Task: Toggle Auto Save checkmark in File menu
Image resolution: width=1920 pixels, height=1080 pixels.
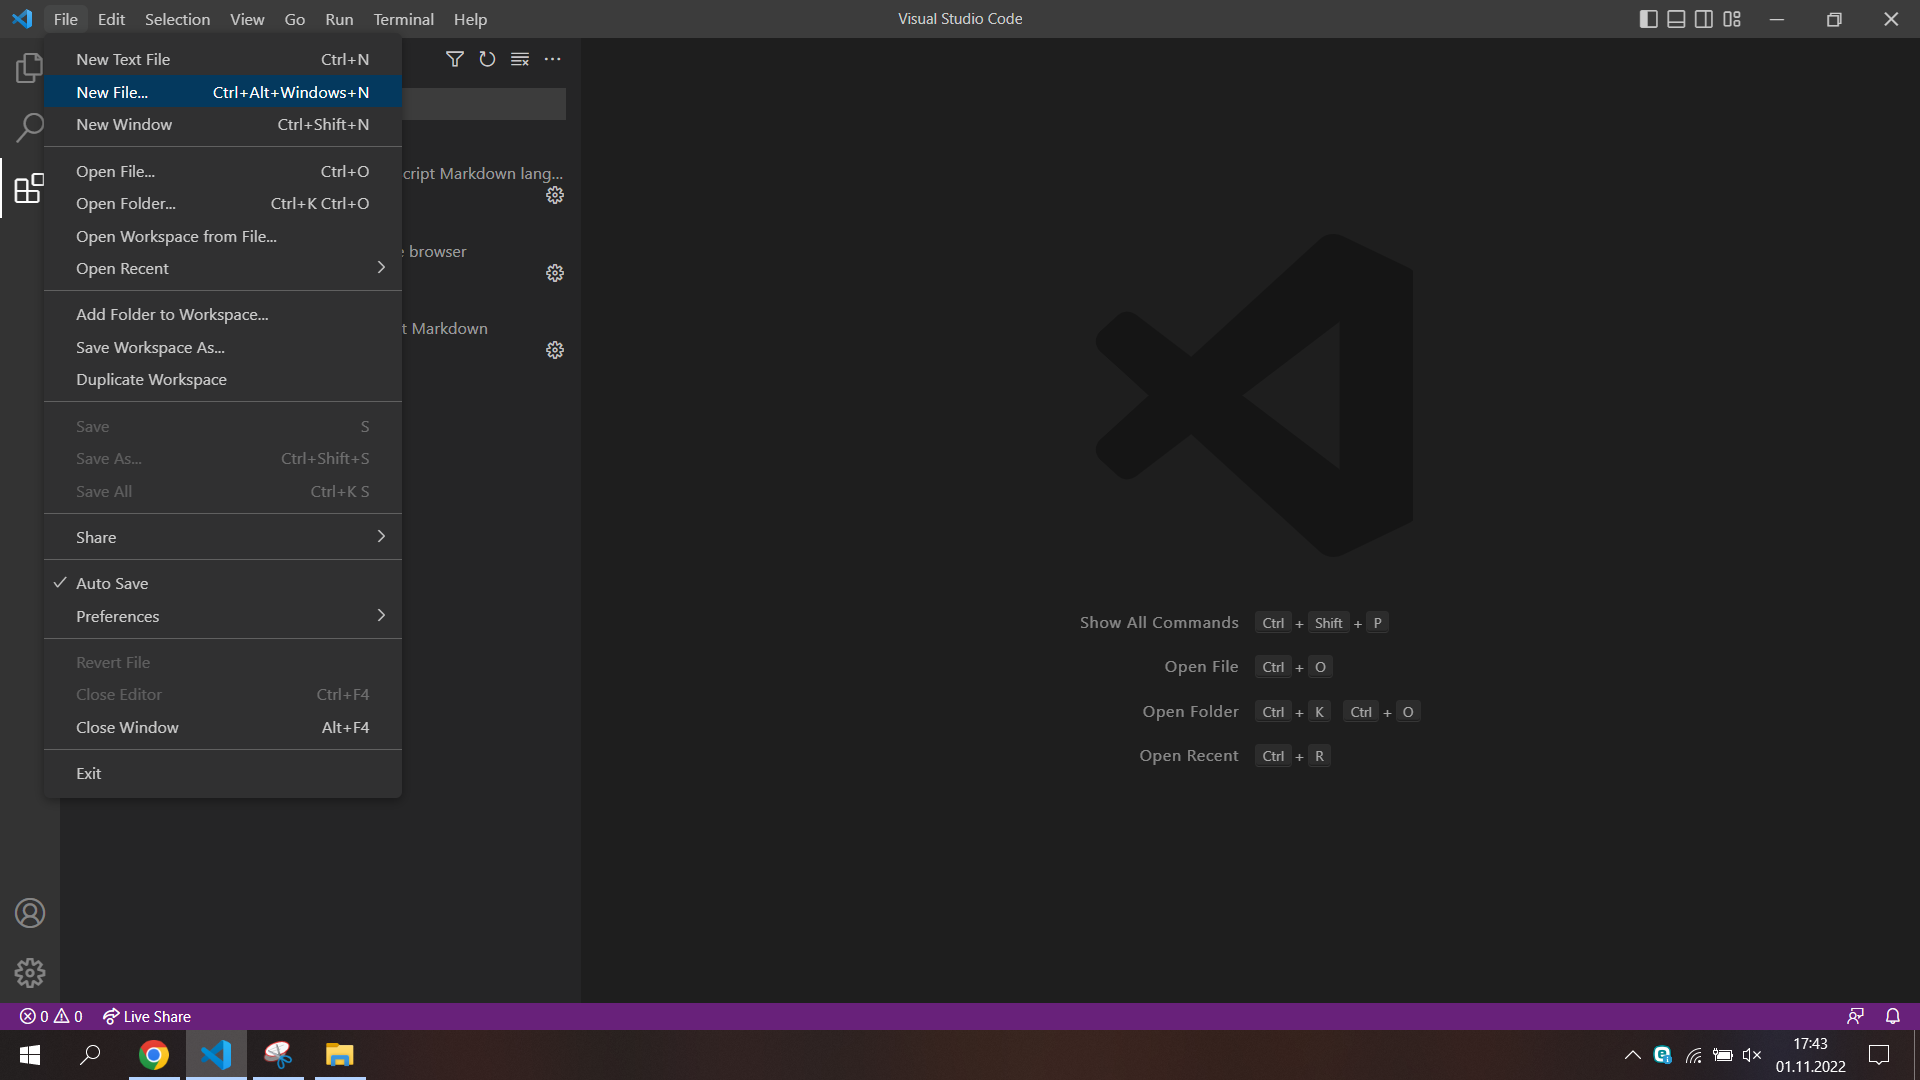Action: click(112, 583)
